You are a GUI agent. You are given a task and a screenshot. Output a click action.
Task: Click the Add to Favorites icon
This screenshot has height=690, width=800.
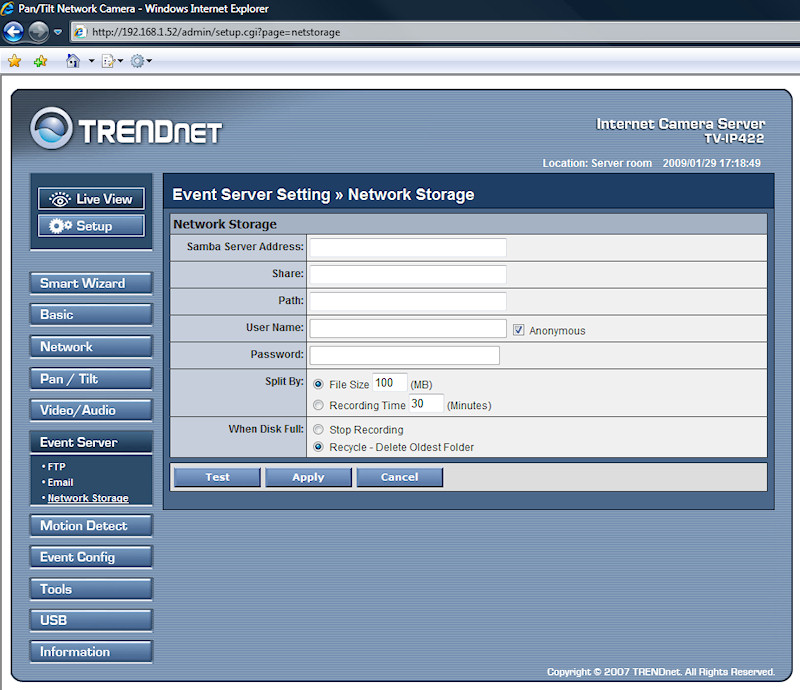click(x=40, y=61)
